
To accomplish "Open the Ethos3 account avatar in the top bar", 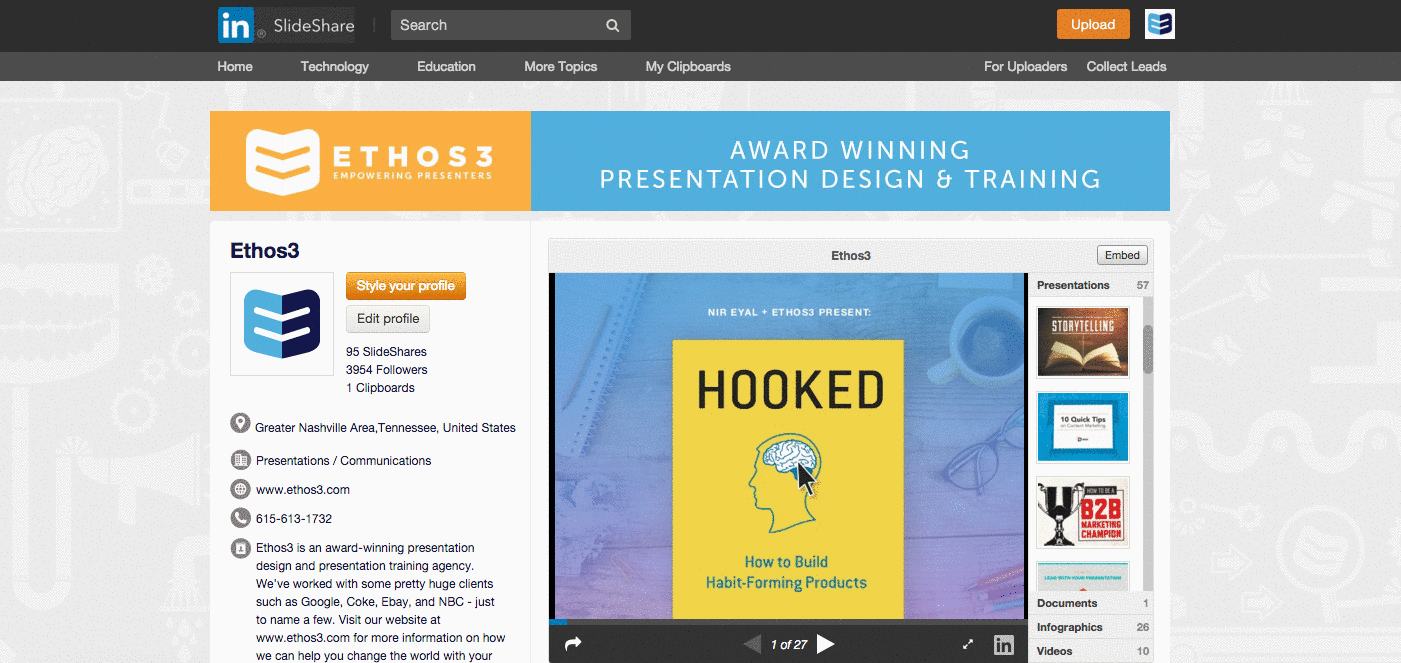I will [x=1160, y=25].
